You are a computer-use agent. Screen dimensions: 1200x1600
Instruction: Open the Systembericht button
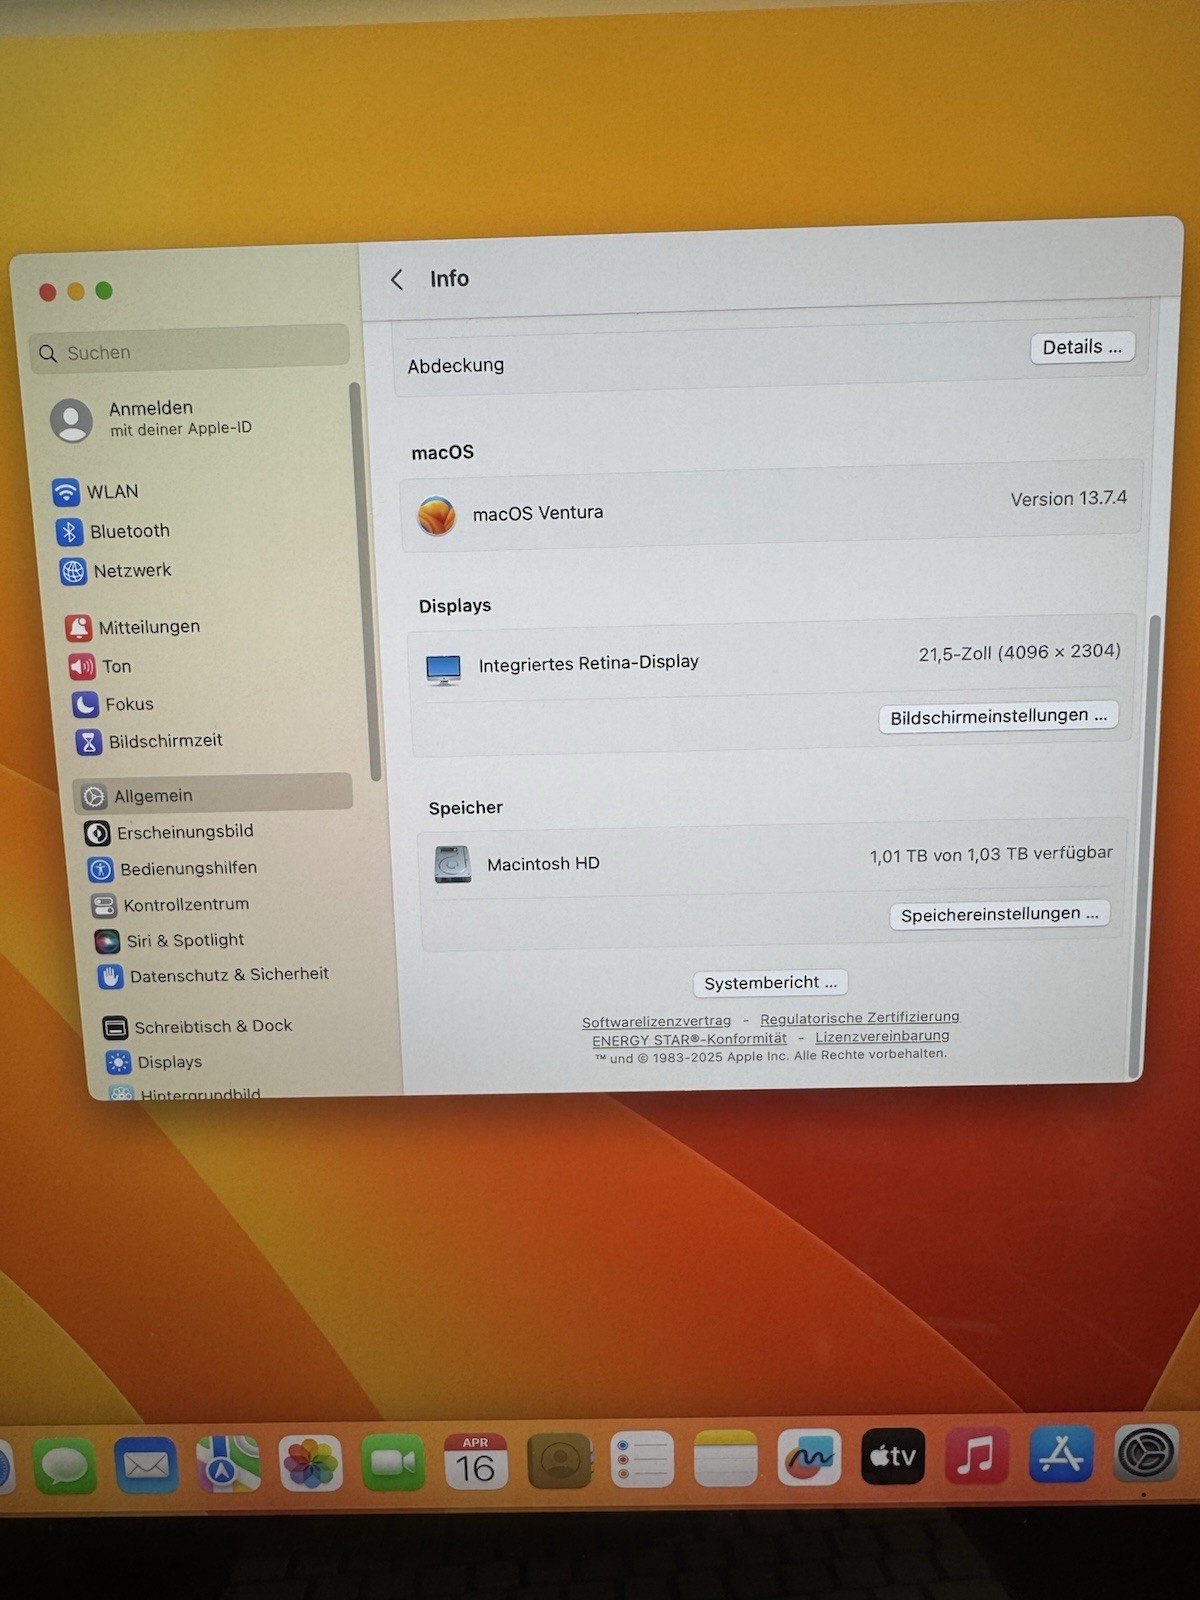pyautogui.click(x=770, y=983)
